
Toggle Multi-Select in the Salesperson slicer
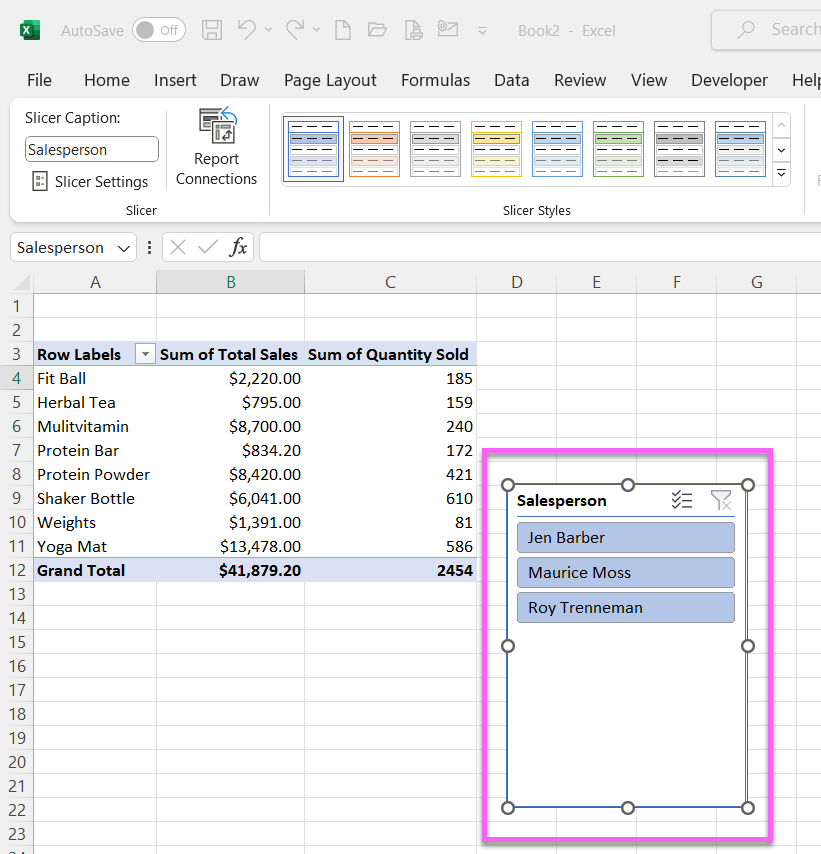[682, 500]
